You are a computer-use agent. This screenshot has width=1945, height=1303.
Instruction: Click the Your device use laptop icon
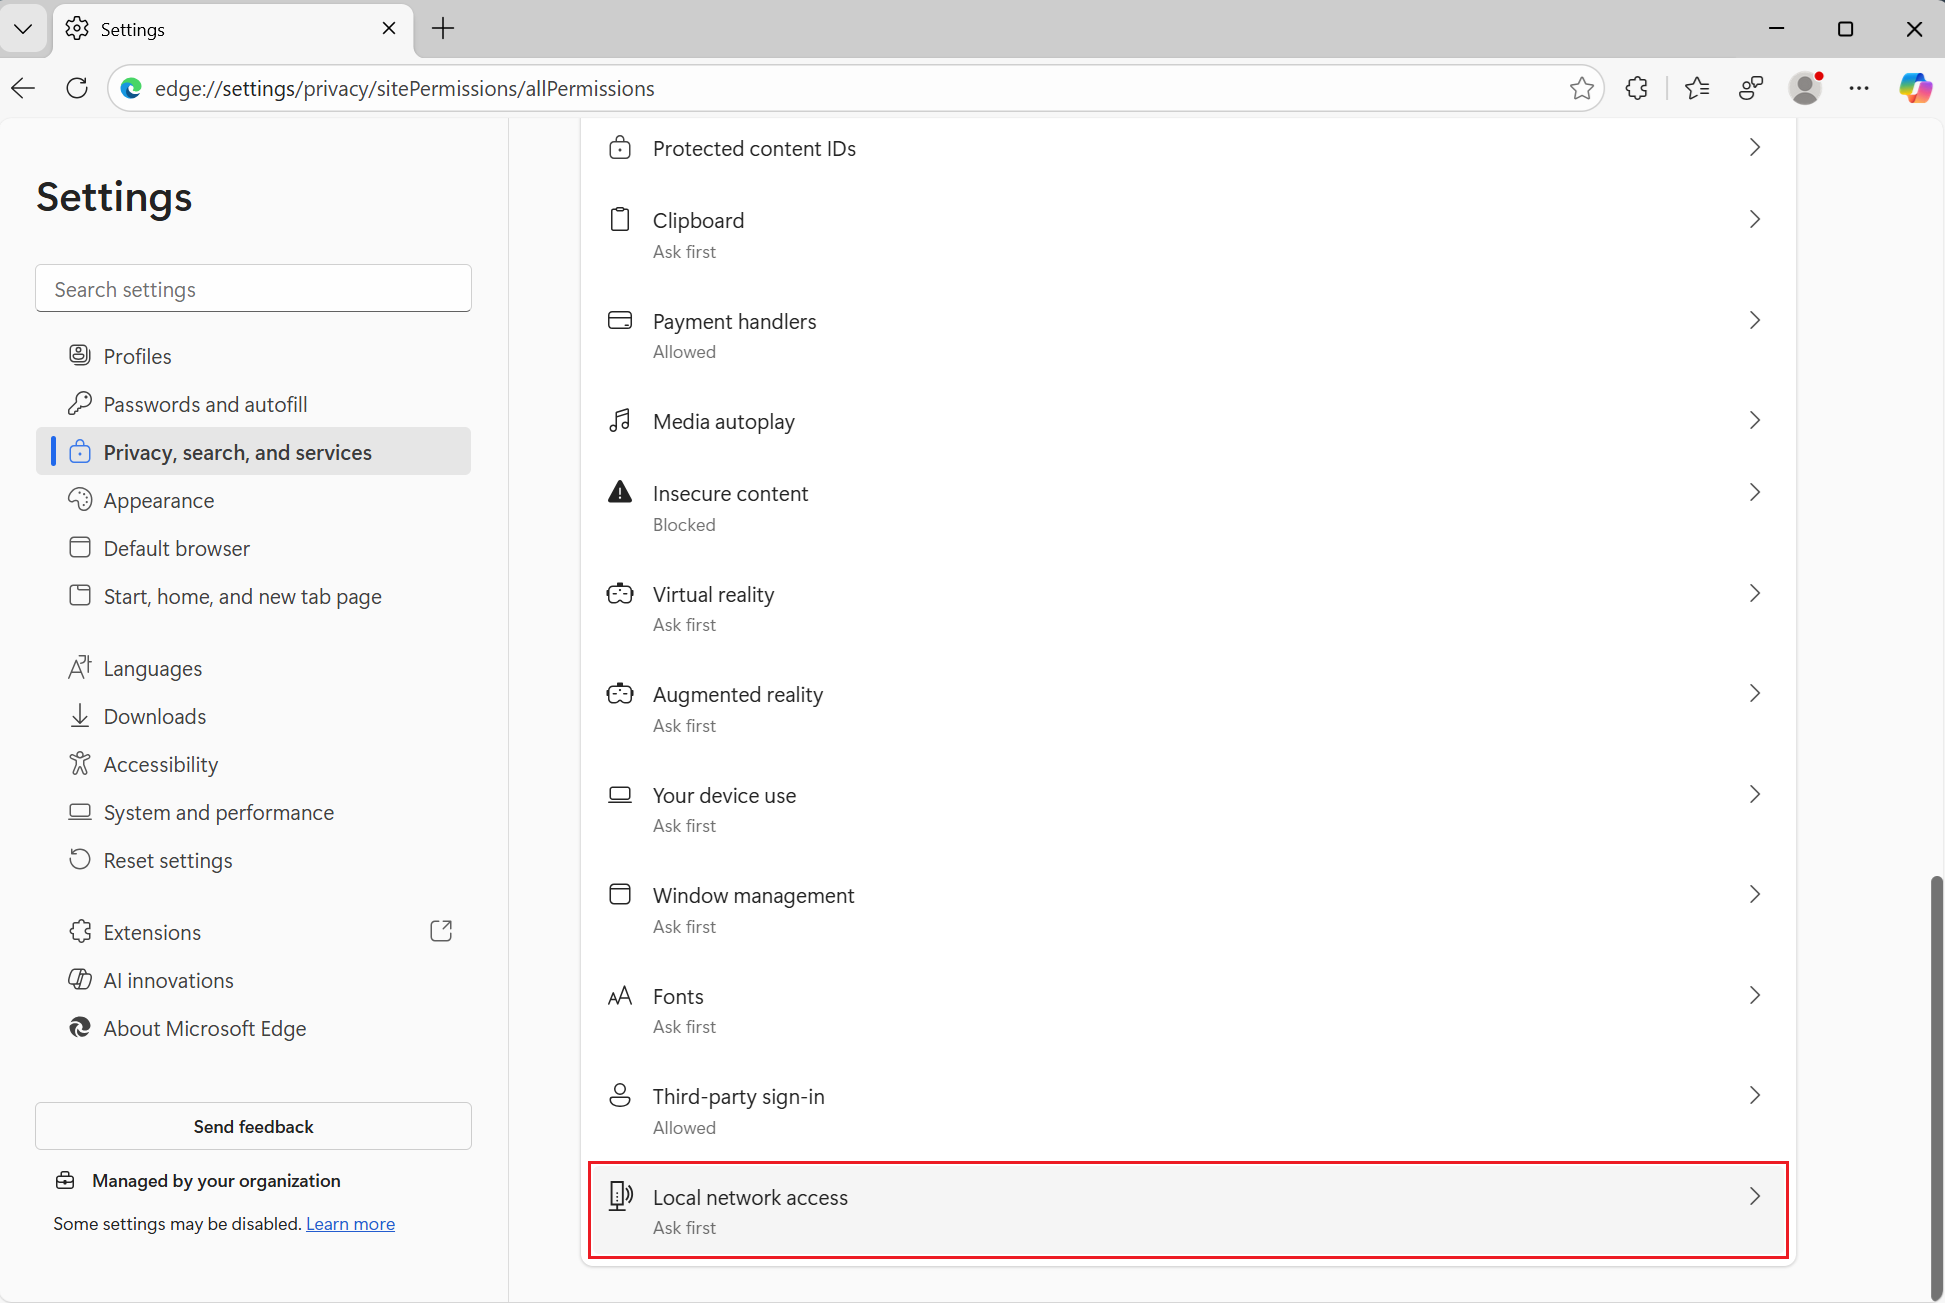point(620,794)
